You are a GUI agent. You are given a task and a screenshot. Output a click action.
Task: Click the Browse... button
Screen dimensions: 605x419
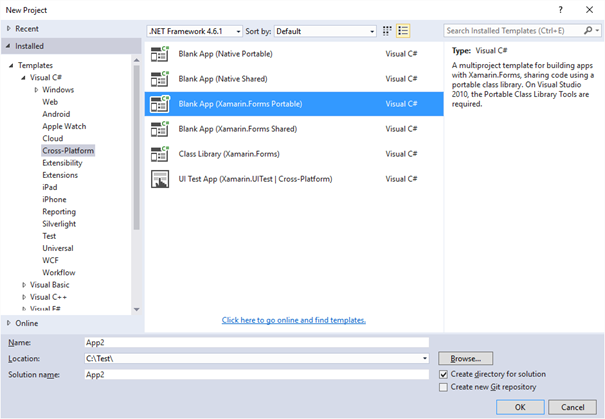point(466,358)
